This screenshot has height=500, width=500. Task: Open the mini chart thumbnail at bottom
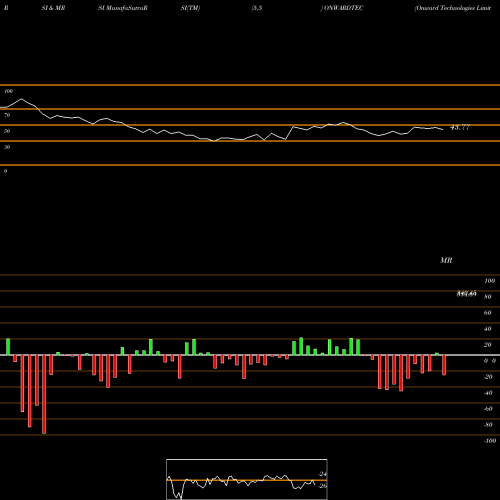247,479
